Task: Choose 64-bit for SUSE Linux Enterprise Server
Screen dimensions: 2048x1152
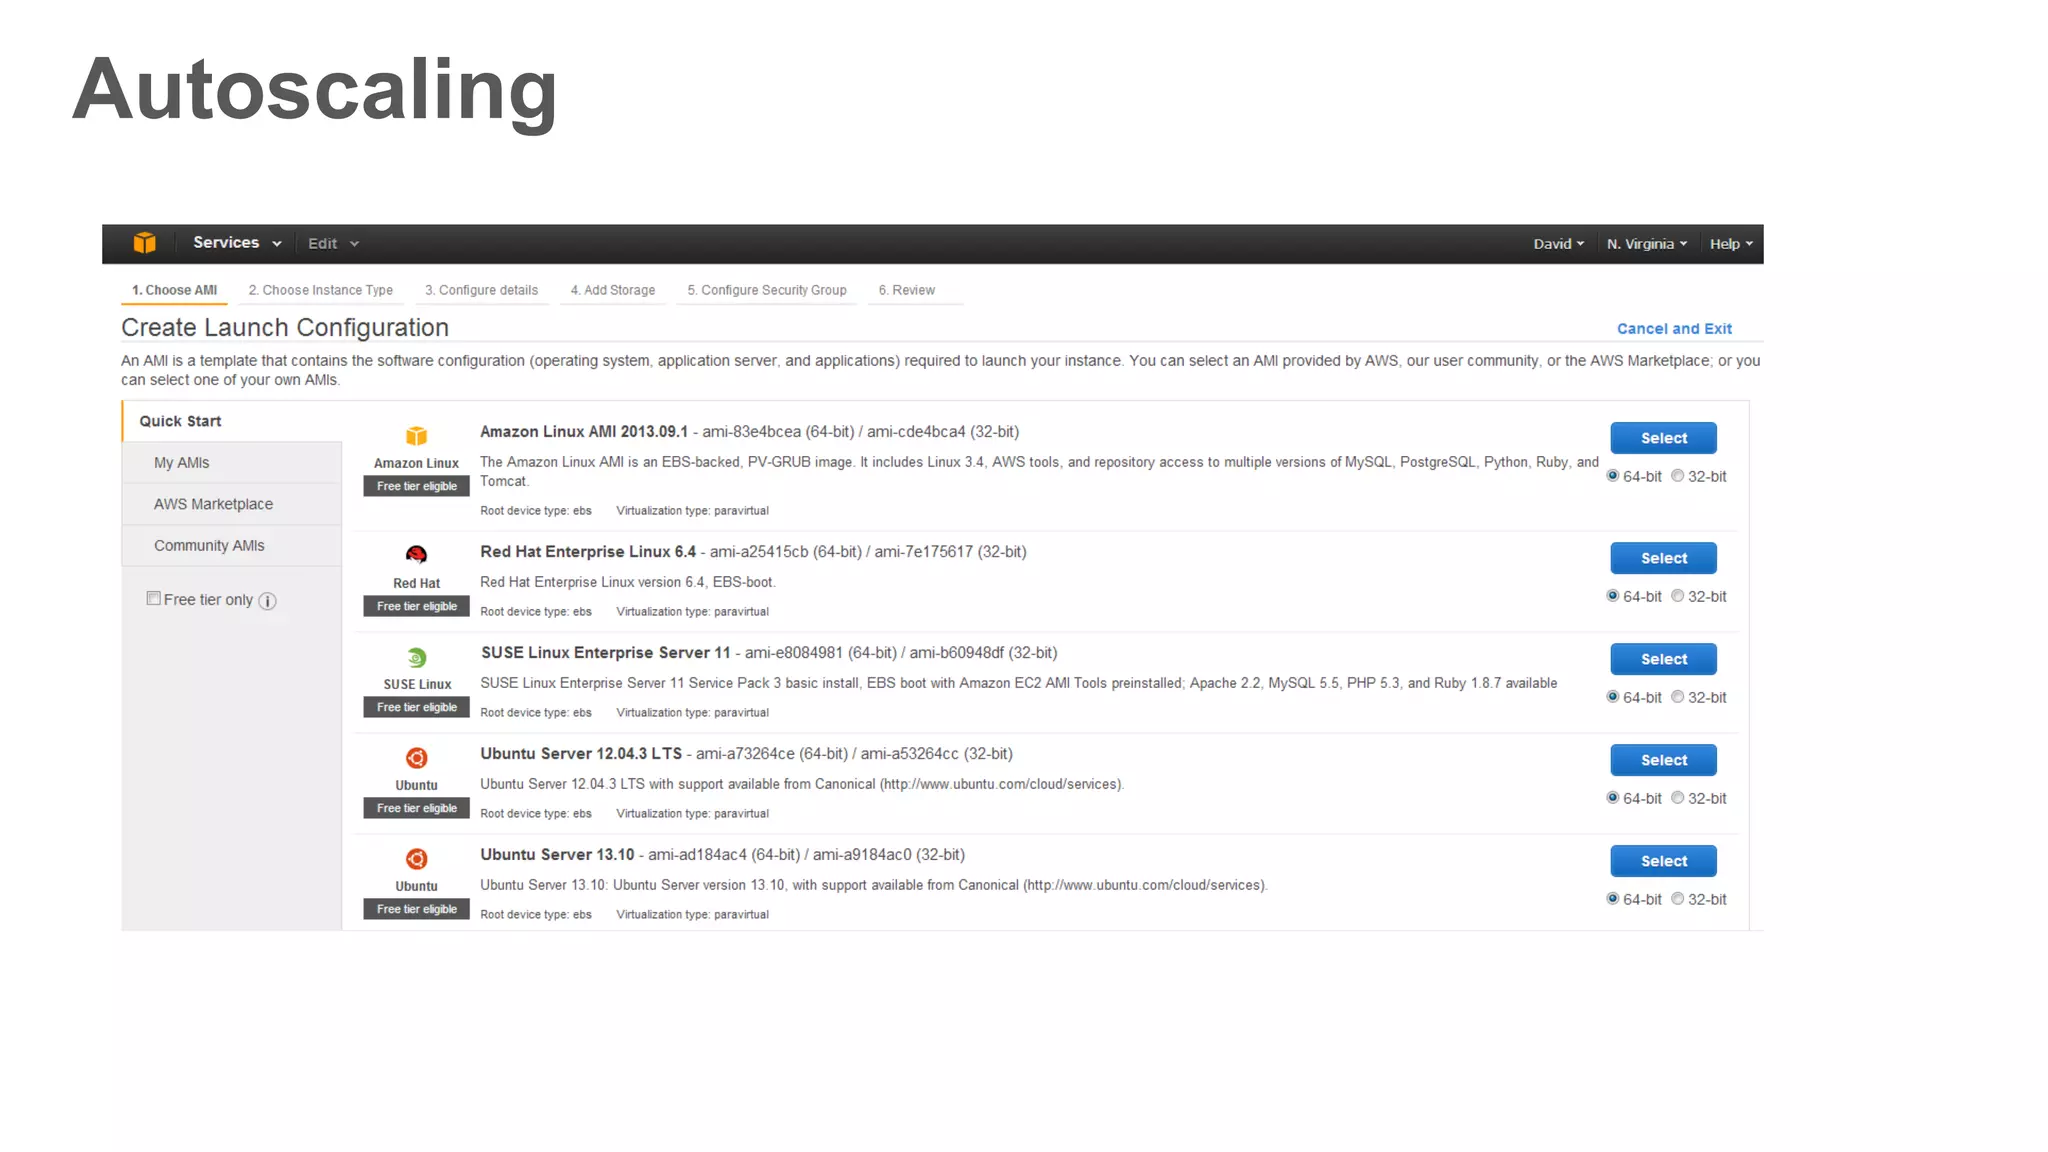Action: pyautogui.click(x=1613, y=697)
